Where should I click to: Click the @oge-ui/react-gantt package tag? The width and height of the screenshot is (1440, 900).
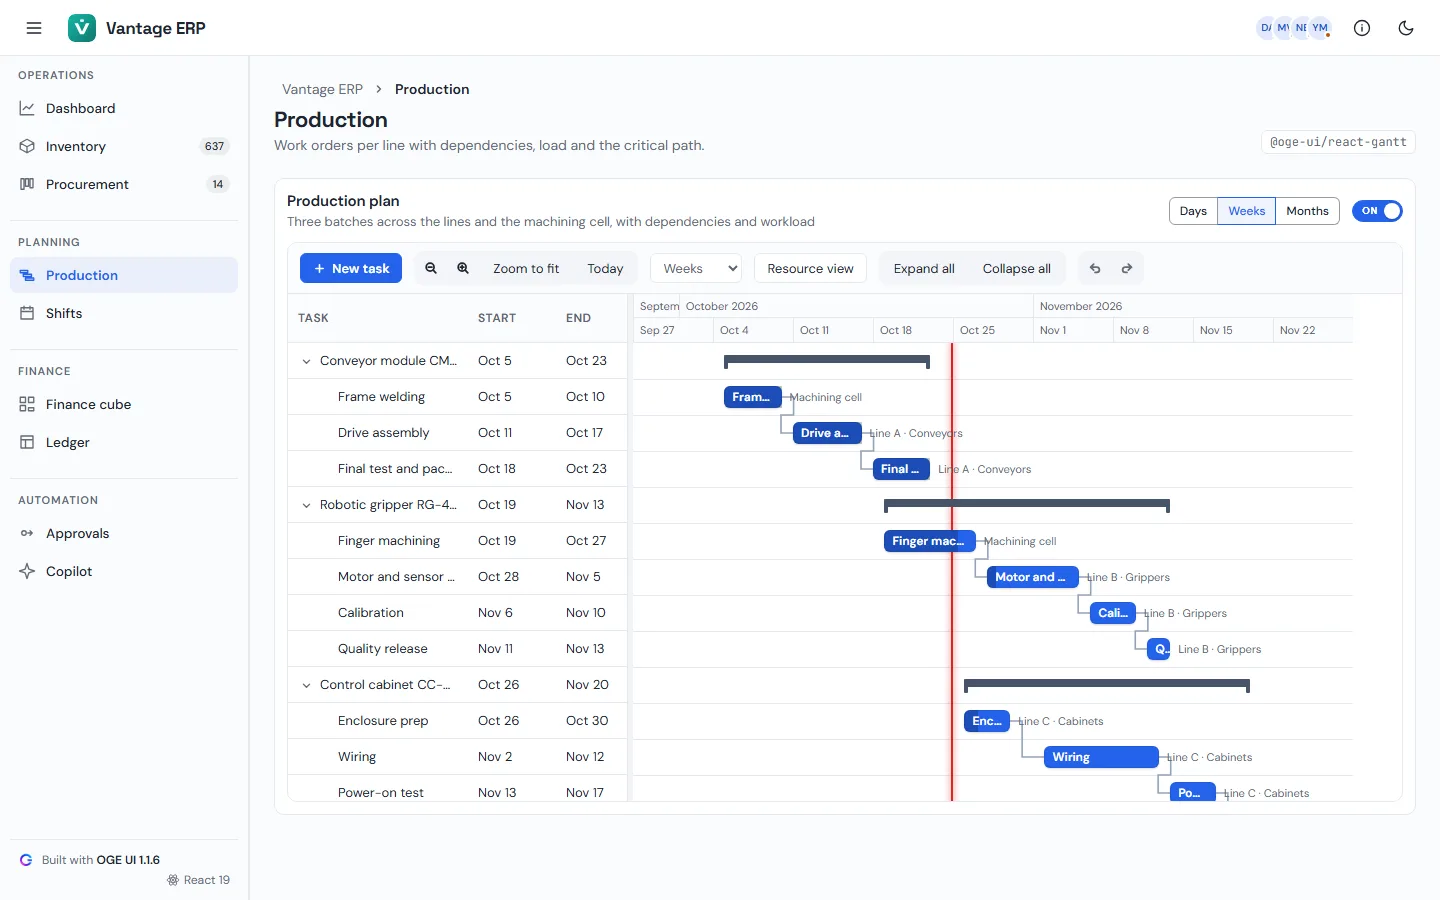1338,142
